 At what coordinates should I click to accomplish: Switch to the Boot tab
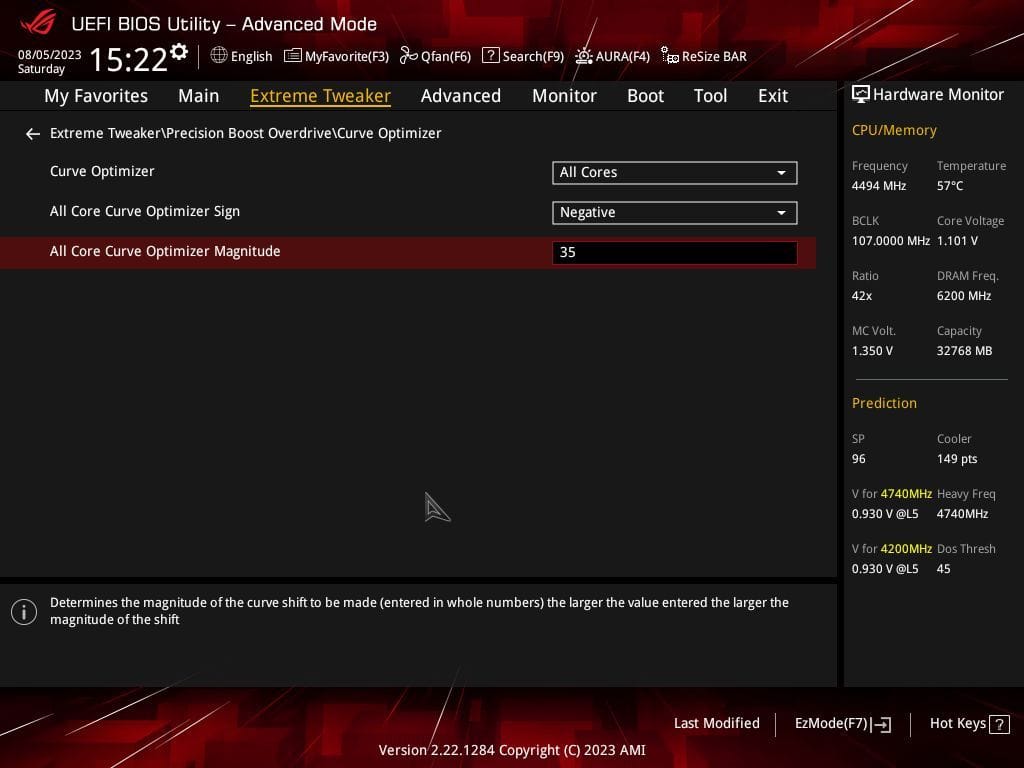(645, 95)
